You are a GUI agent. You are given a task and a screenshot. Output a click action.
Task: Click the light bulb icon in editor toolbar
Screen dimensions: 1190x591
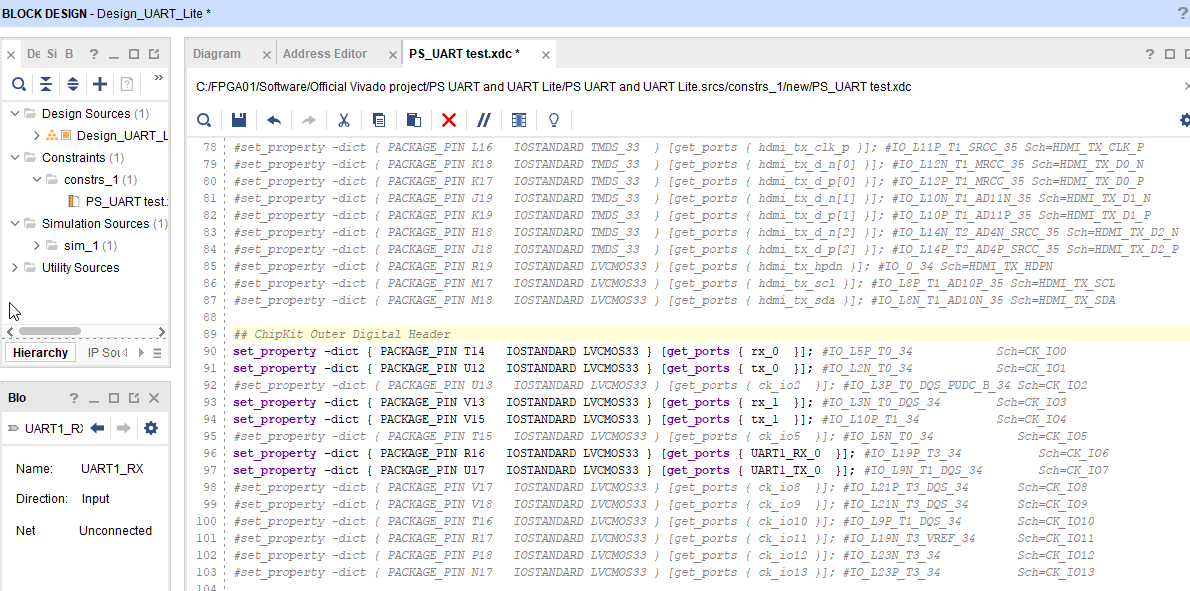pyautogui.click(x=554, y=120)
